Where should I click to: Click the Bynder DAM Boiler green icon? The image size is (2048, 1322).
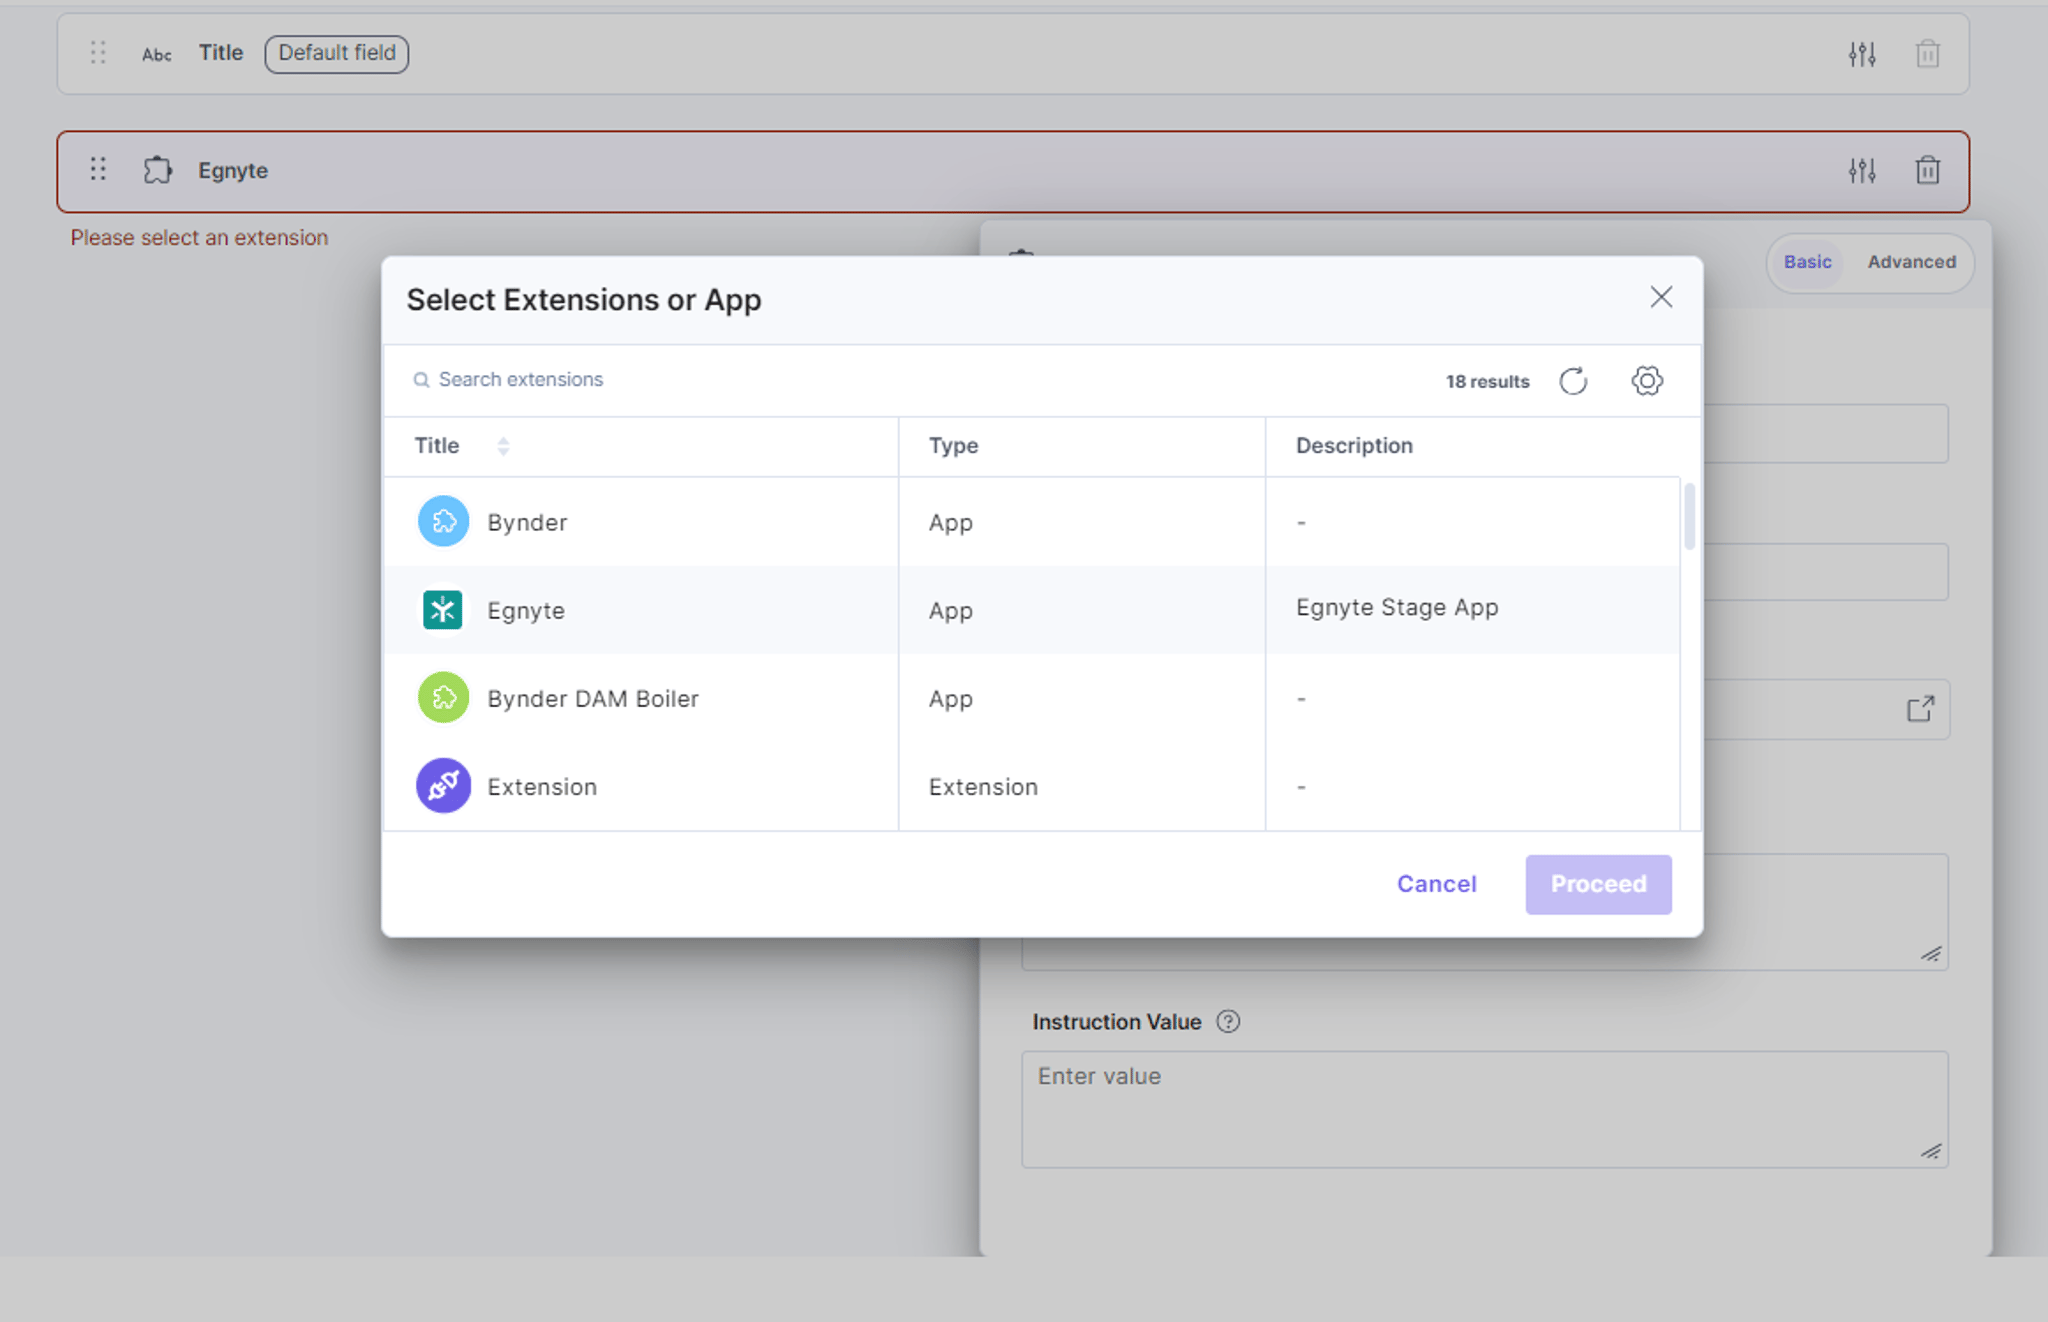[443, 698]
